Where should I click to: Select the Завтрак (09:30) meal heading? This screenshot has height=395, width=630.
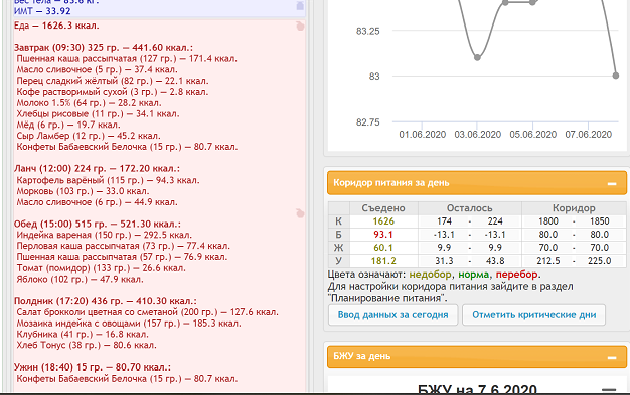[x=103, y=48]
